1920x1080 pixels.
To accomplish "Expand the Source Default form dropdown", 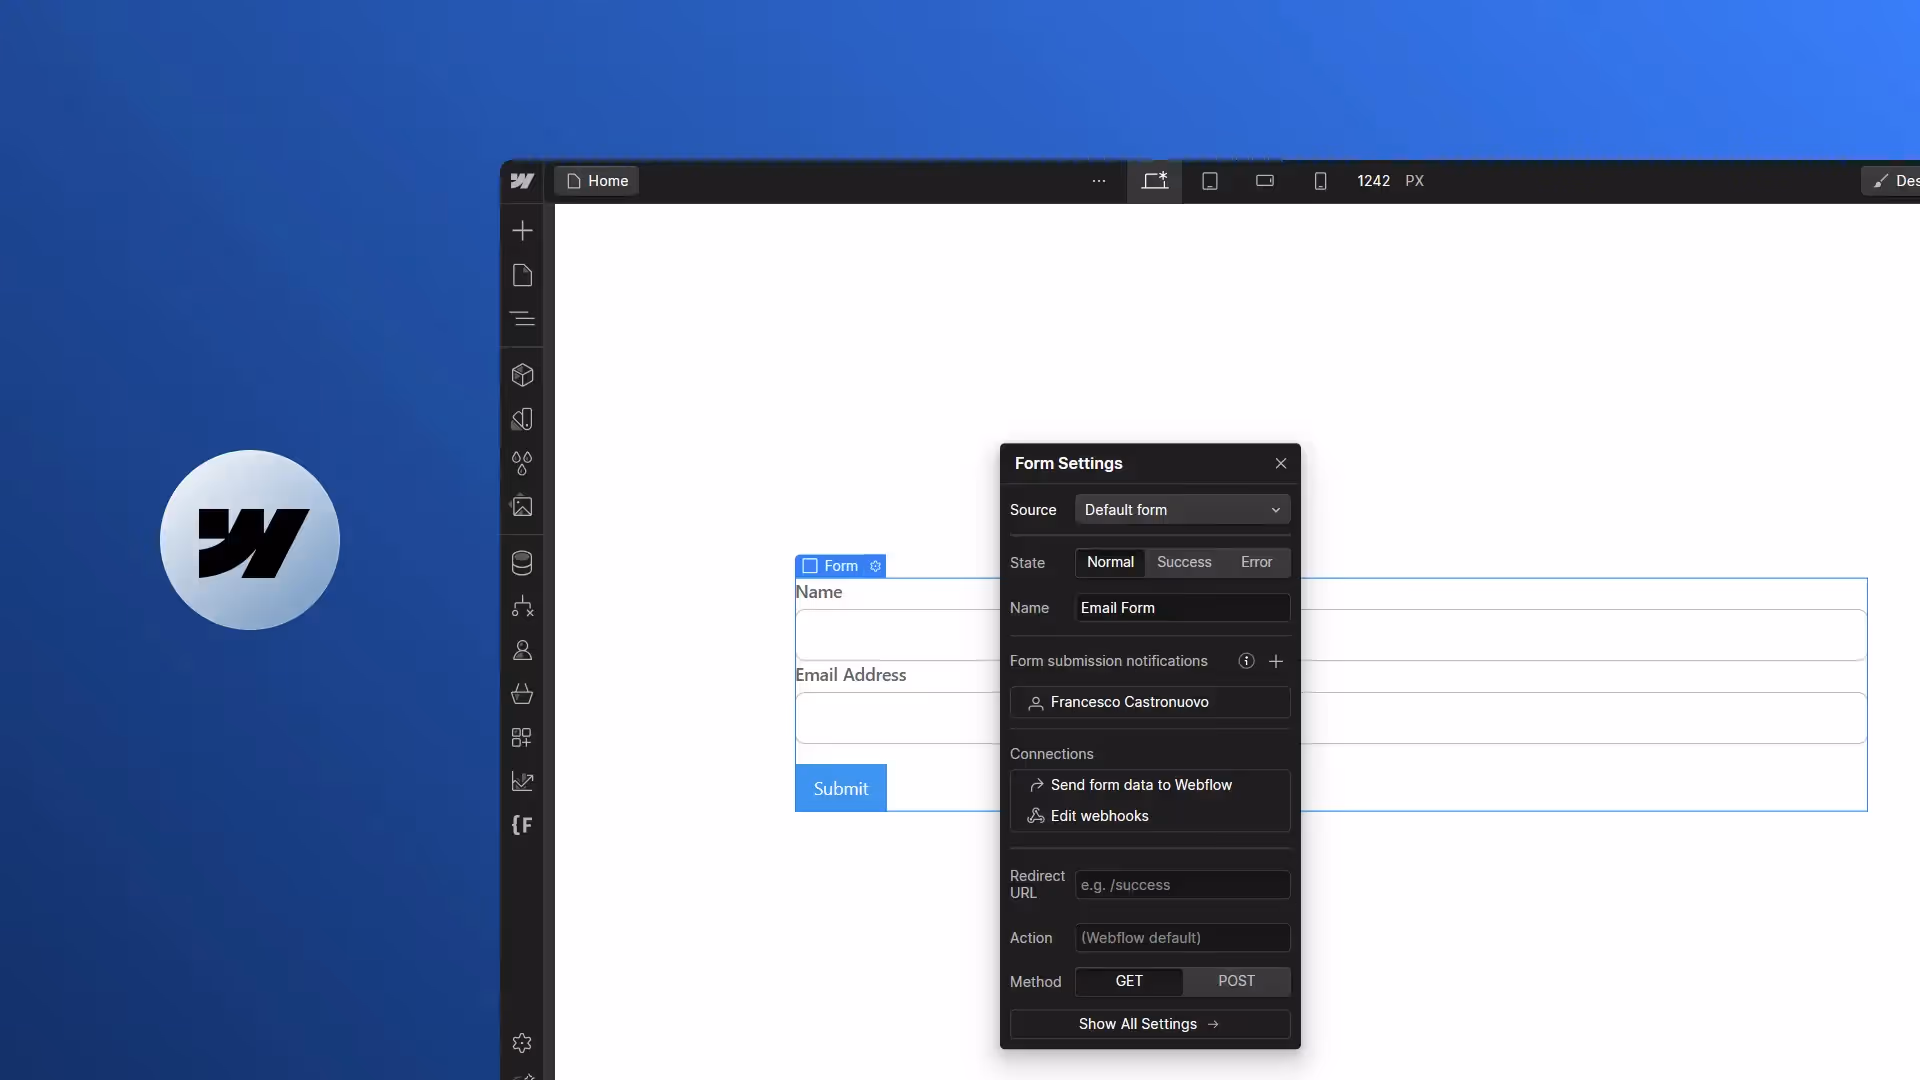I will coord(1182,510).
